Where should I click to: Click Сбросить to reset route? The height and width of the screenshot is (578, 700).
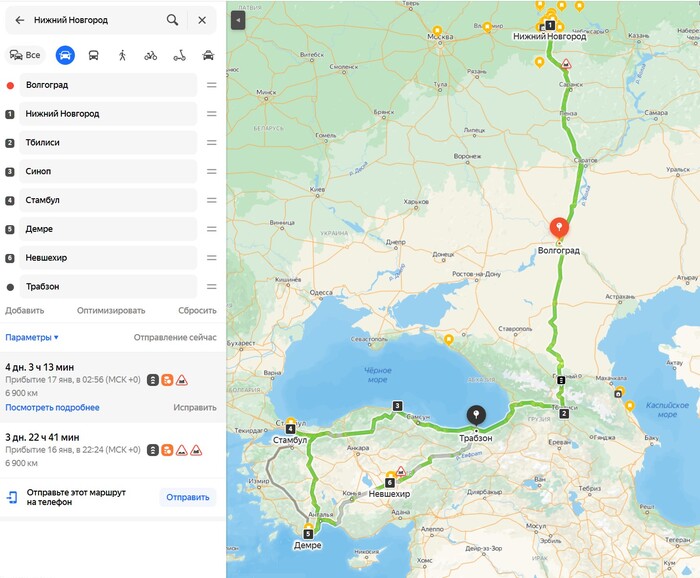[197, 311]
